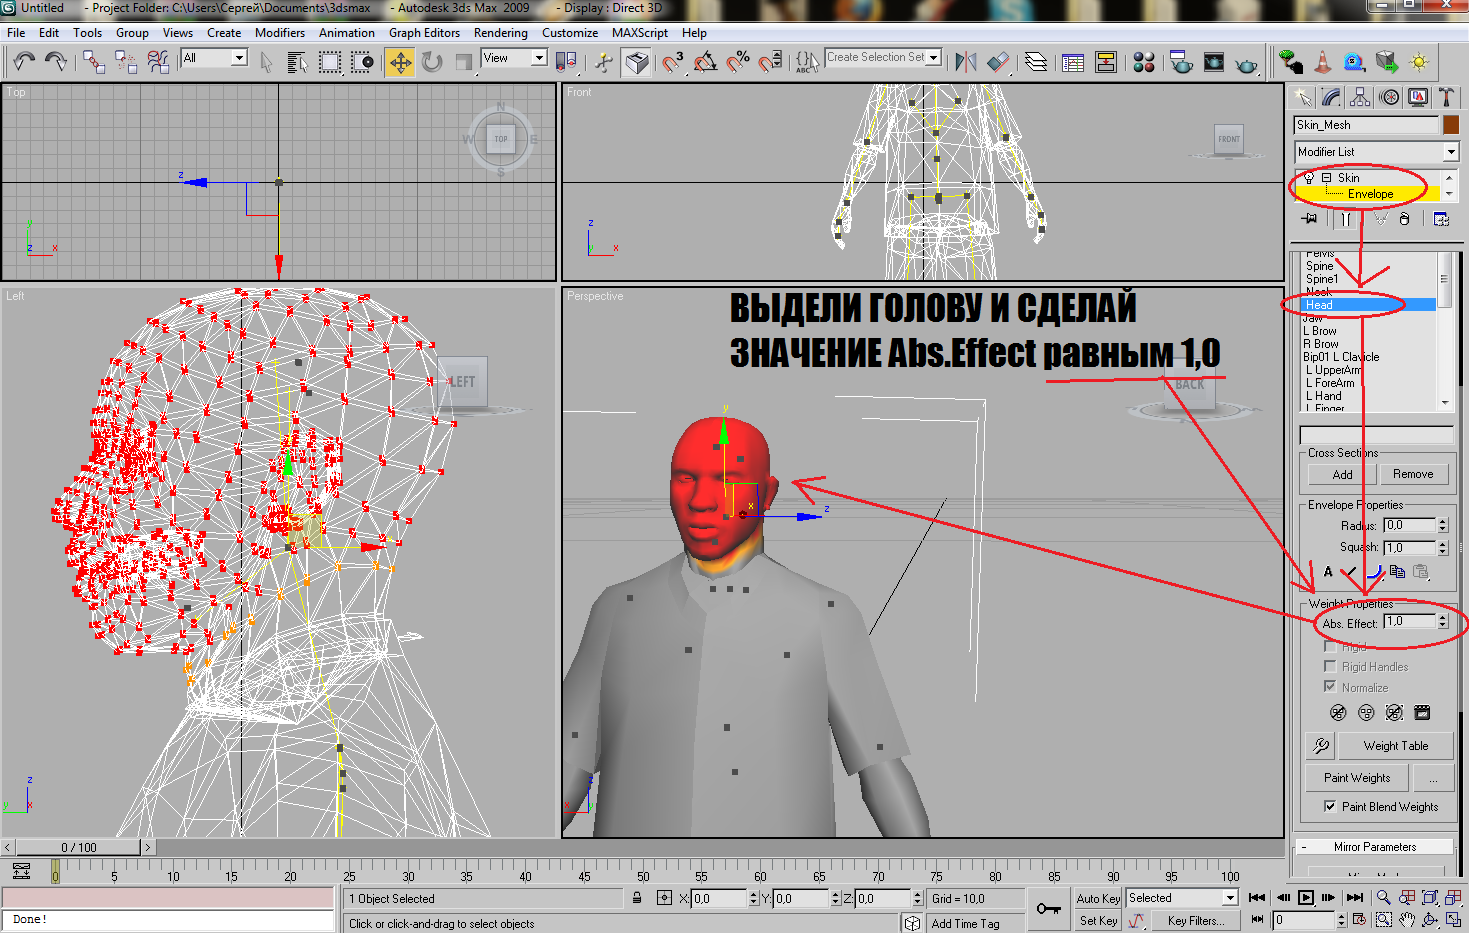Choose the Select Object arrow tool
Viewport: 1469px width, 933px height.
tap(266, 62)
